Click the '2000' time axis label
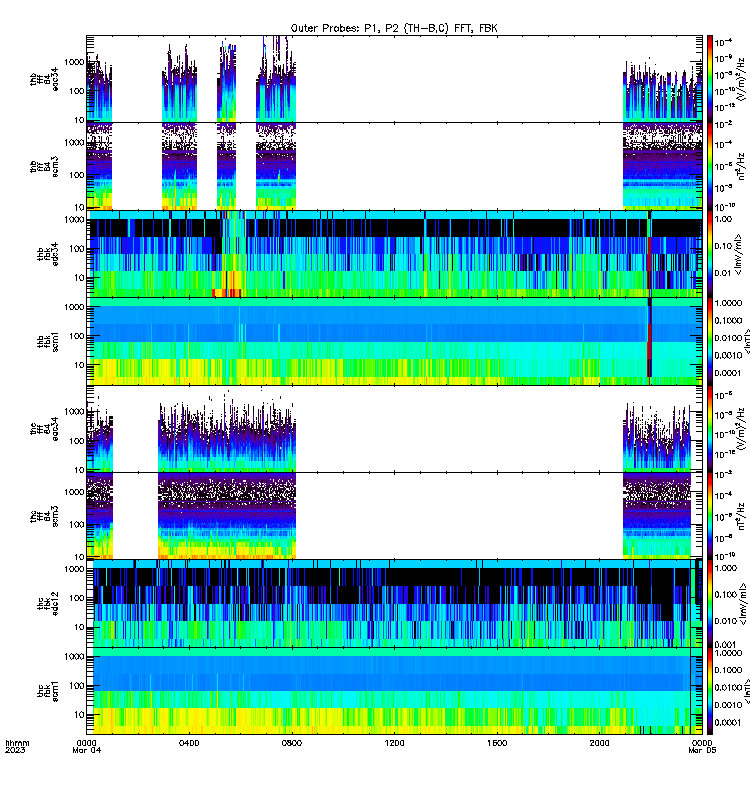This screenshot has width=750, height=800. coord(599,743)
